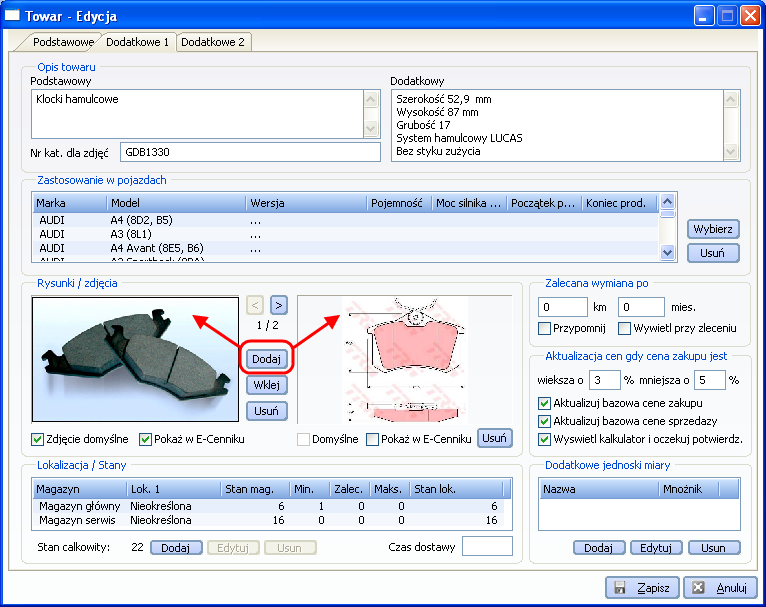766x607 pixels.
Task: Click the vehicle list scrollbar thumb
Action: click(667, 214)
